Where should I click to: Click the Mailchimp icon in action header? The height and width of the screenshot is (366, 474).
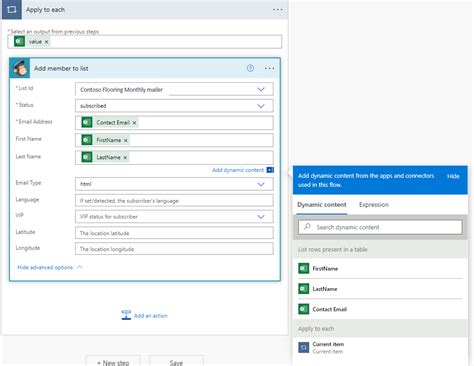coord(20,68)
